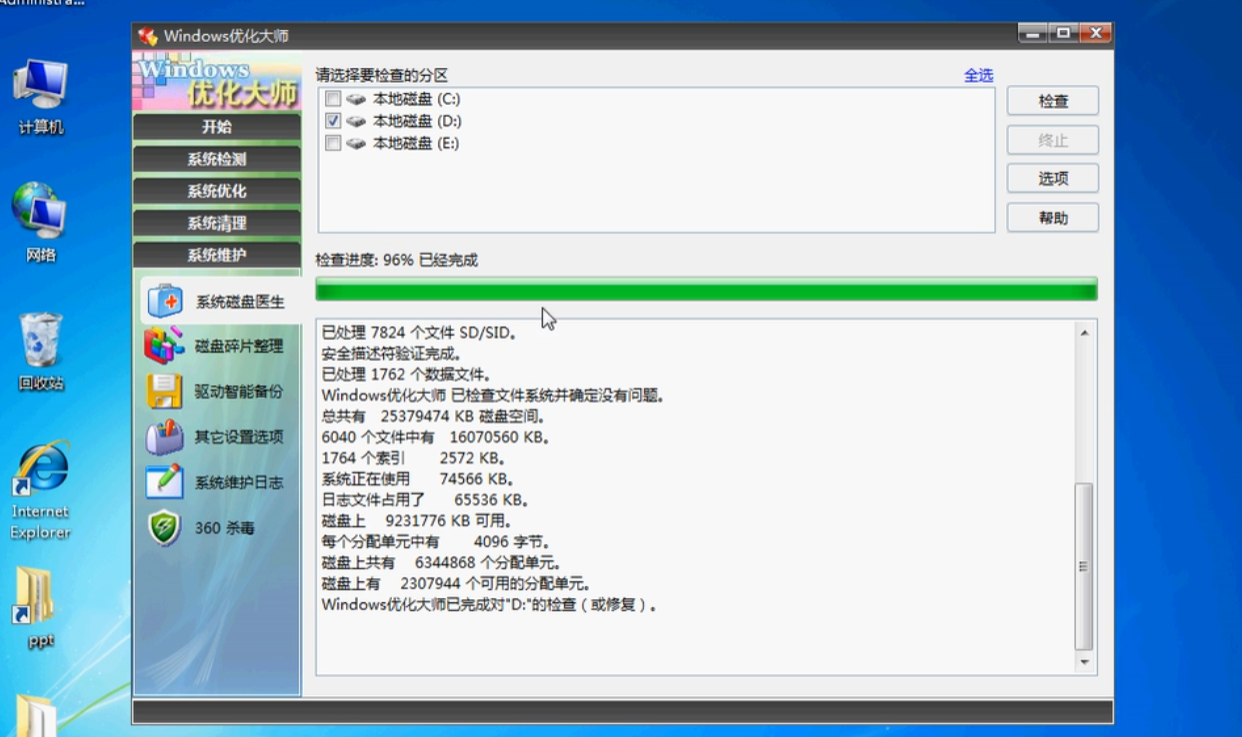Click the green check progress bar
Image resolution: width=1242 pixels, height=737 pixels.
706,289
